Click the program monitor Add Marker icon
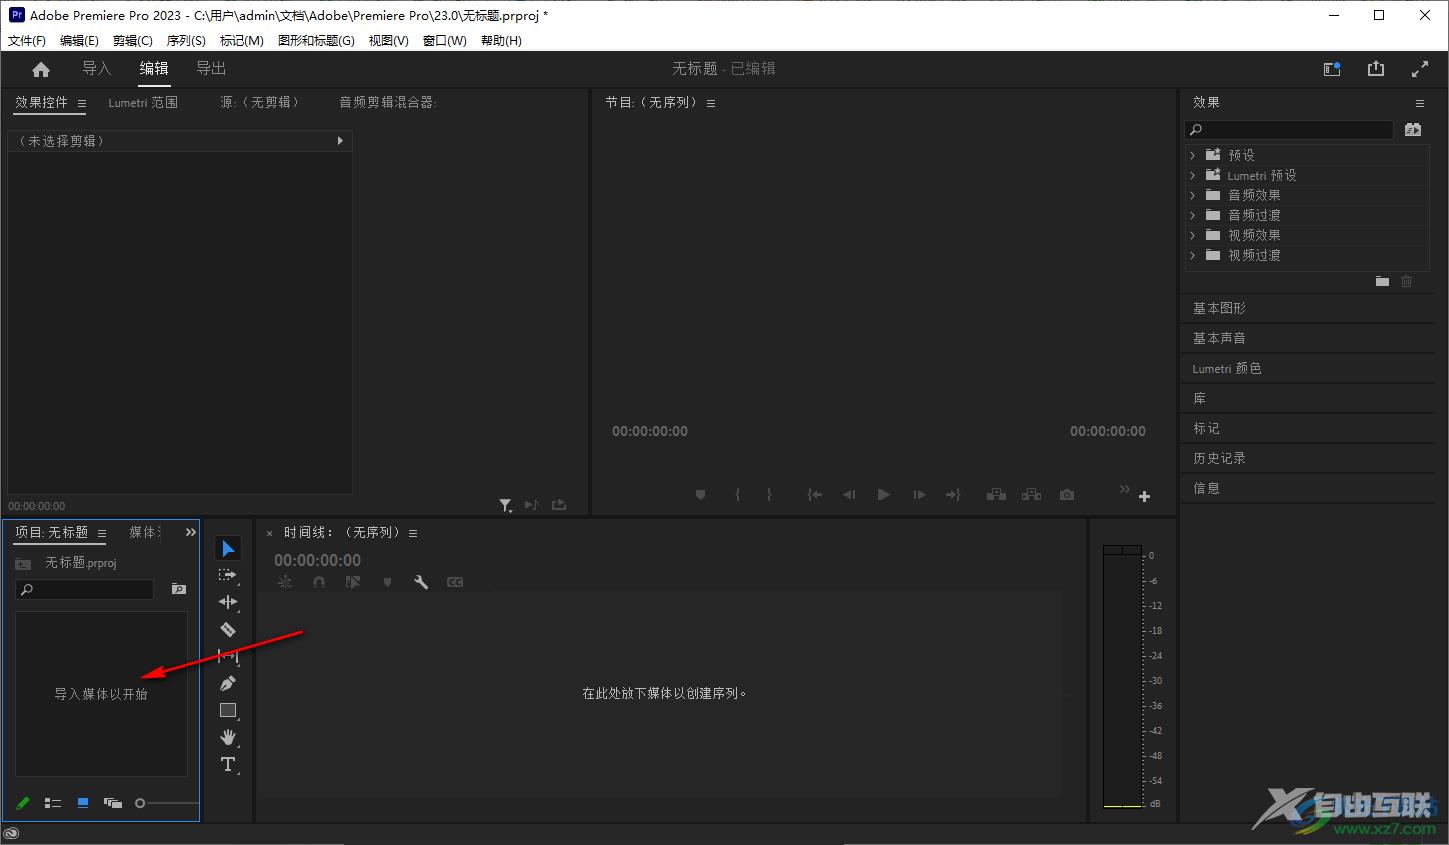The height and width of the screenshot is (845, 1449). pos(700,494)
